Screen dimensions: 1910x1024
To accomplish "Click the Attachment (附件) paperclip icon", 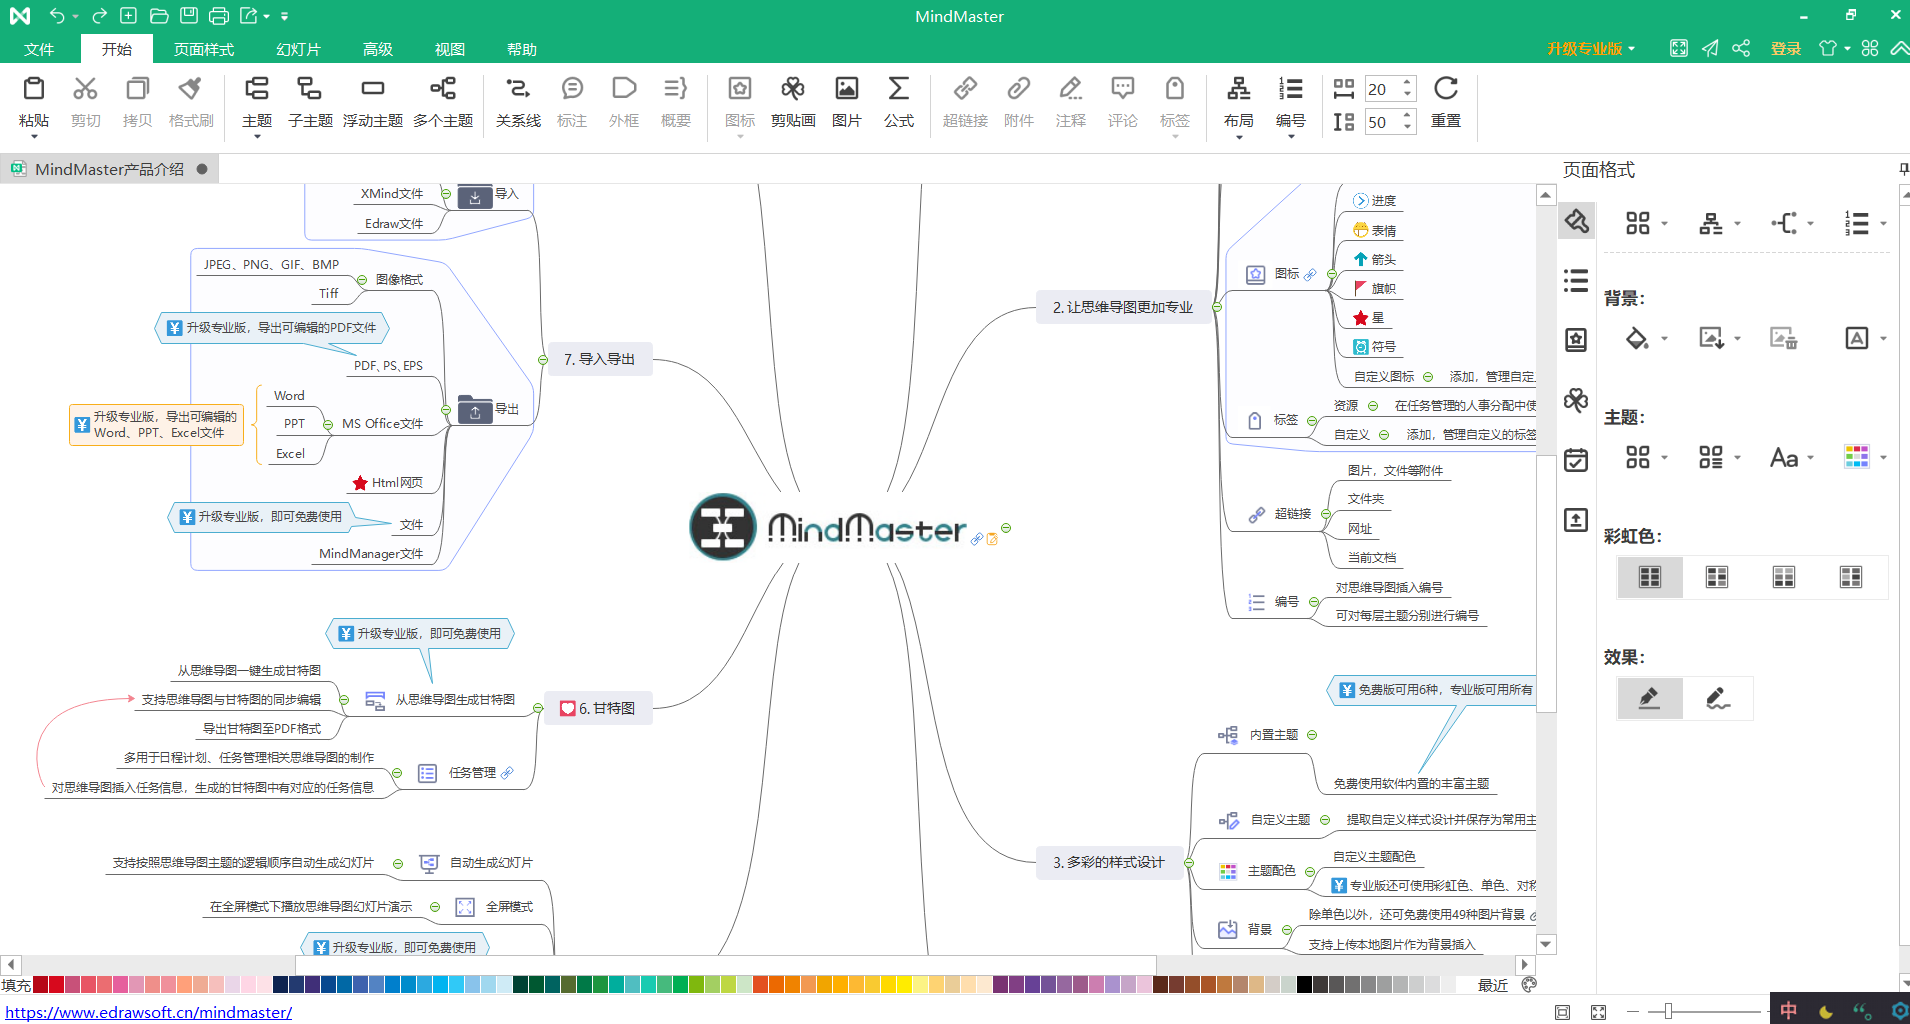I will tap(1018, 89).
